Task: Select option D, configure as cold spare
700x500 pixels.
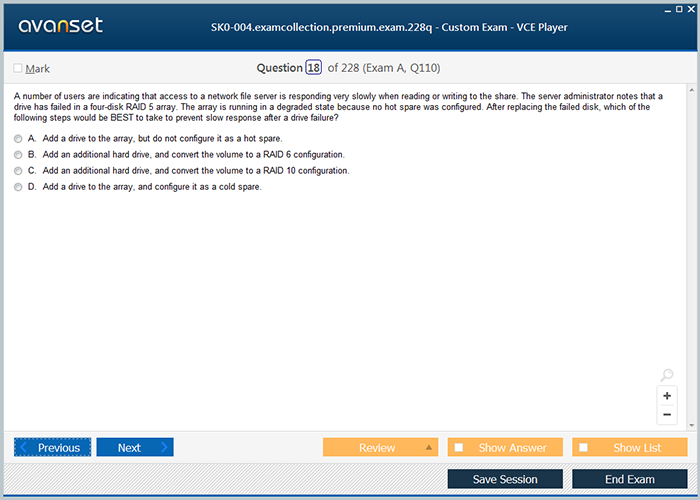Action: 18,187
